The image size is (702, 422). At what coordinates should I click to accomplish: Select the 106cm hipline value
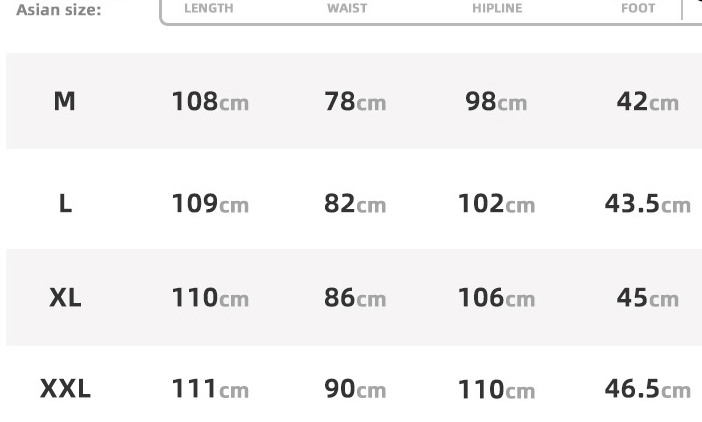496,298
